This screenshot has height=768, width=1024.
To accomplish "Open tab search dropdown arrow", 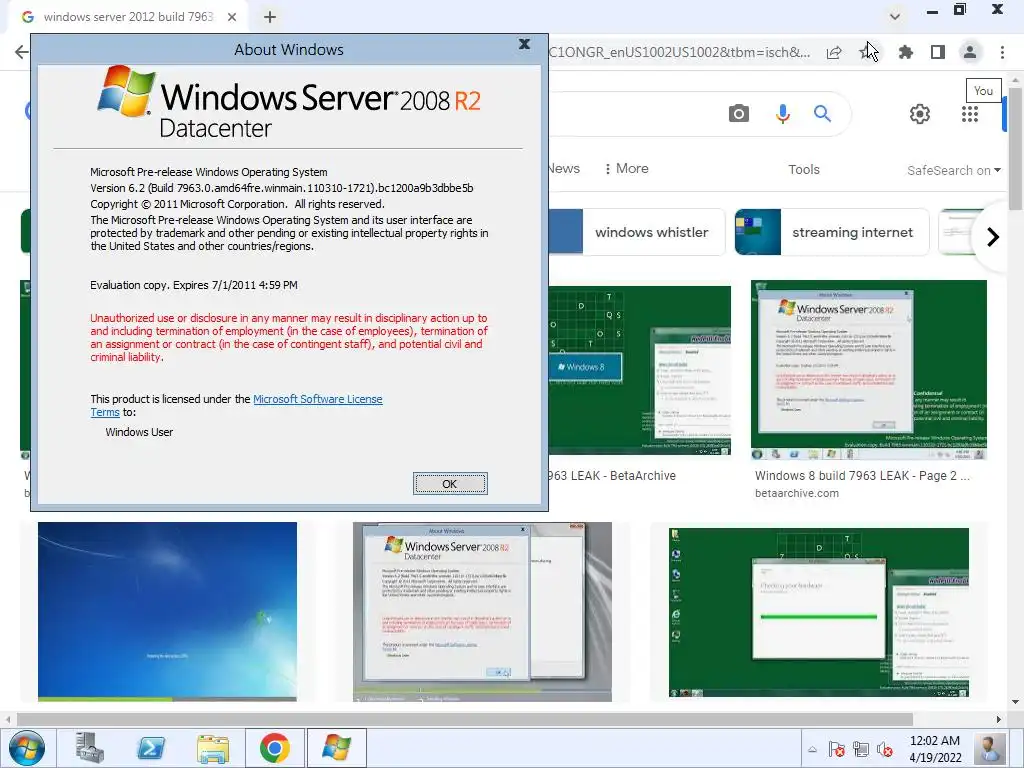I will click(x=895, y=16).
